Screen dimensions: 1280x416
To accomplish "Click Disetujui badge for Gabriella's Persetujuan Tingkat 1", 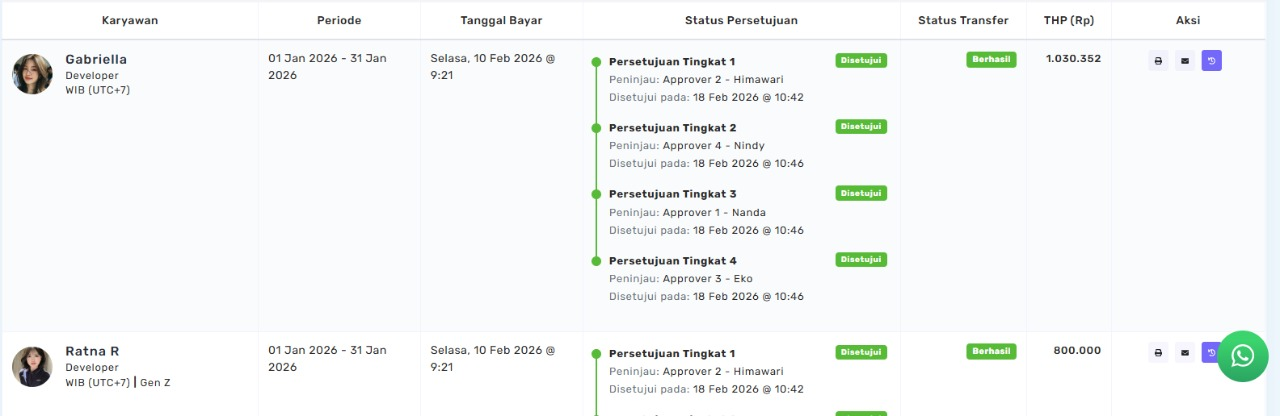I will (861, 60).
